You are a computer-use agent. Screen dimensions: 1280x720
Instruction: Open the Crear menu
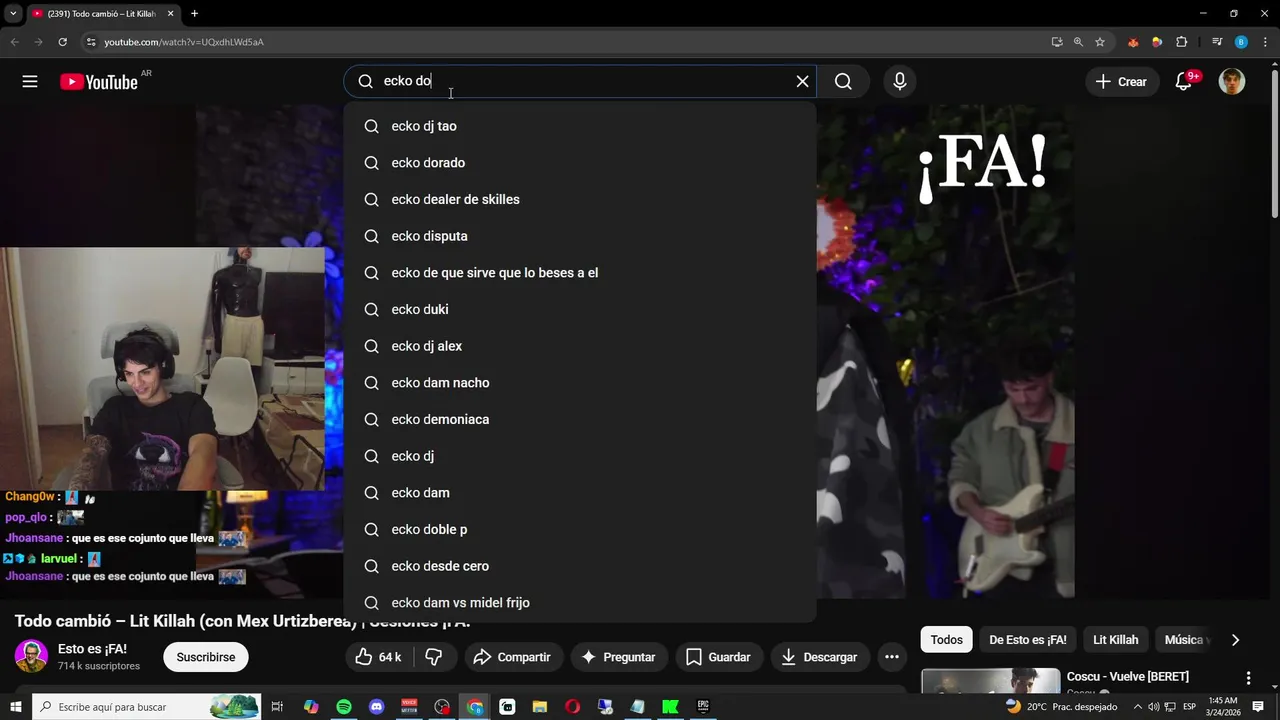(x=1122, y=82)
